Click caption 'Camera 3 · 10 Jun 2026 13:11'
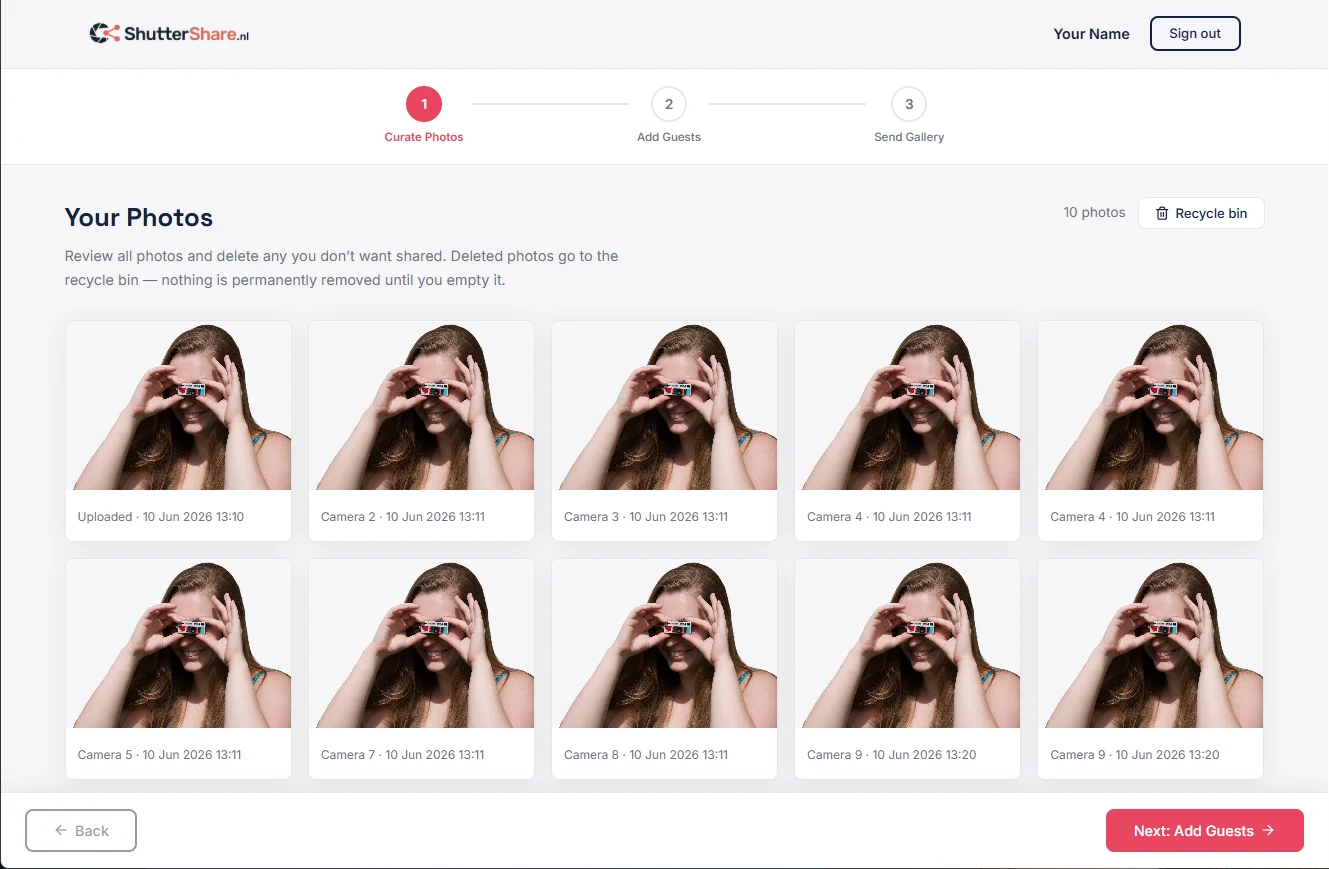The height and width of the screenshot is (869, 1329). (646, 517)
